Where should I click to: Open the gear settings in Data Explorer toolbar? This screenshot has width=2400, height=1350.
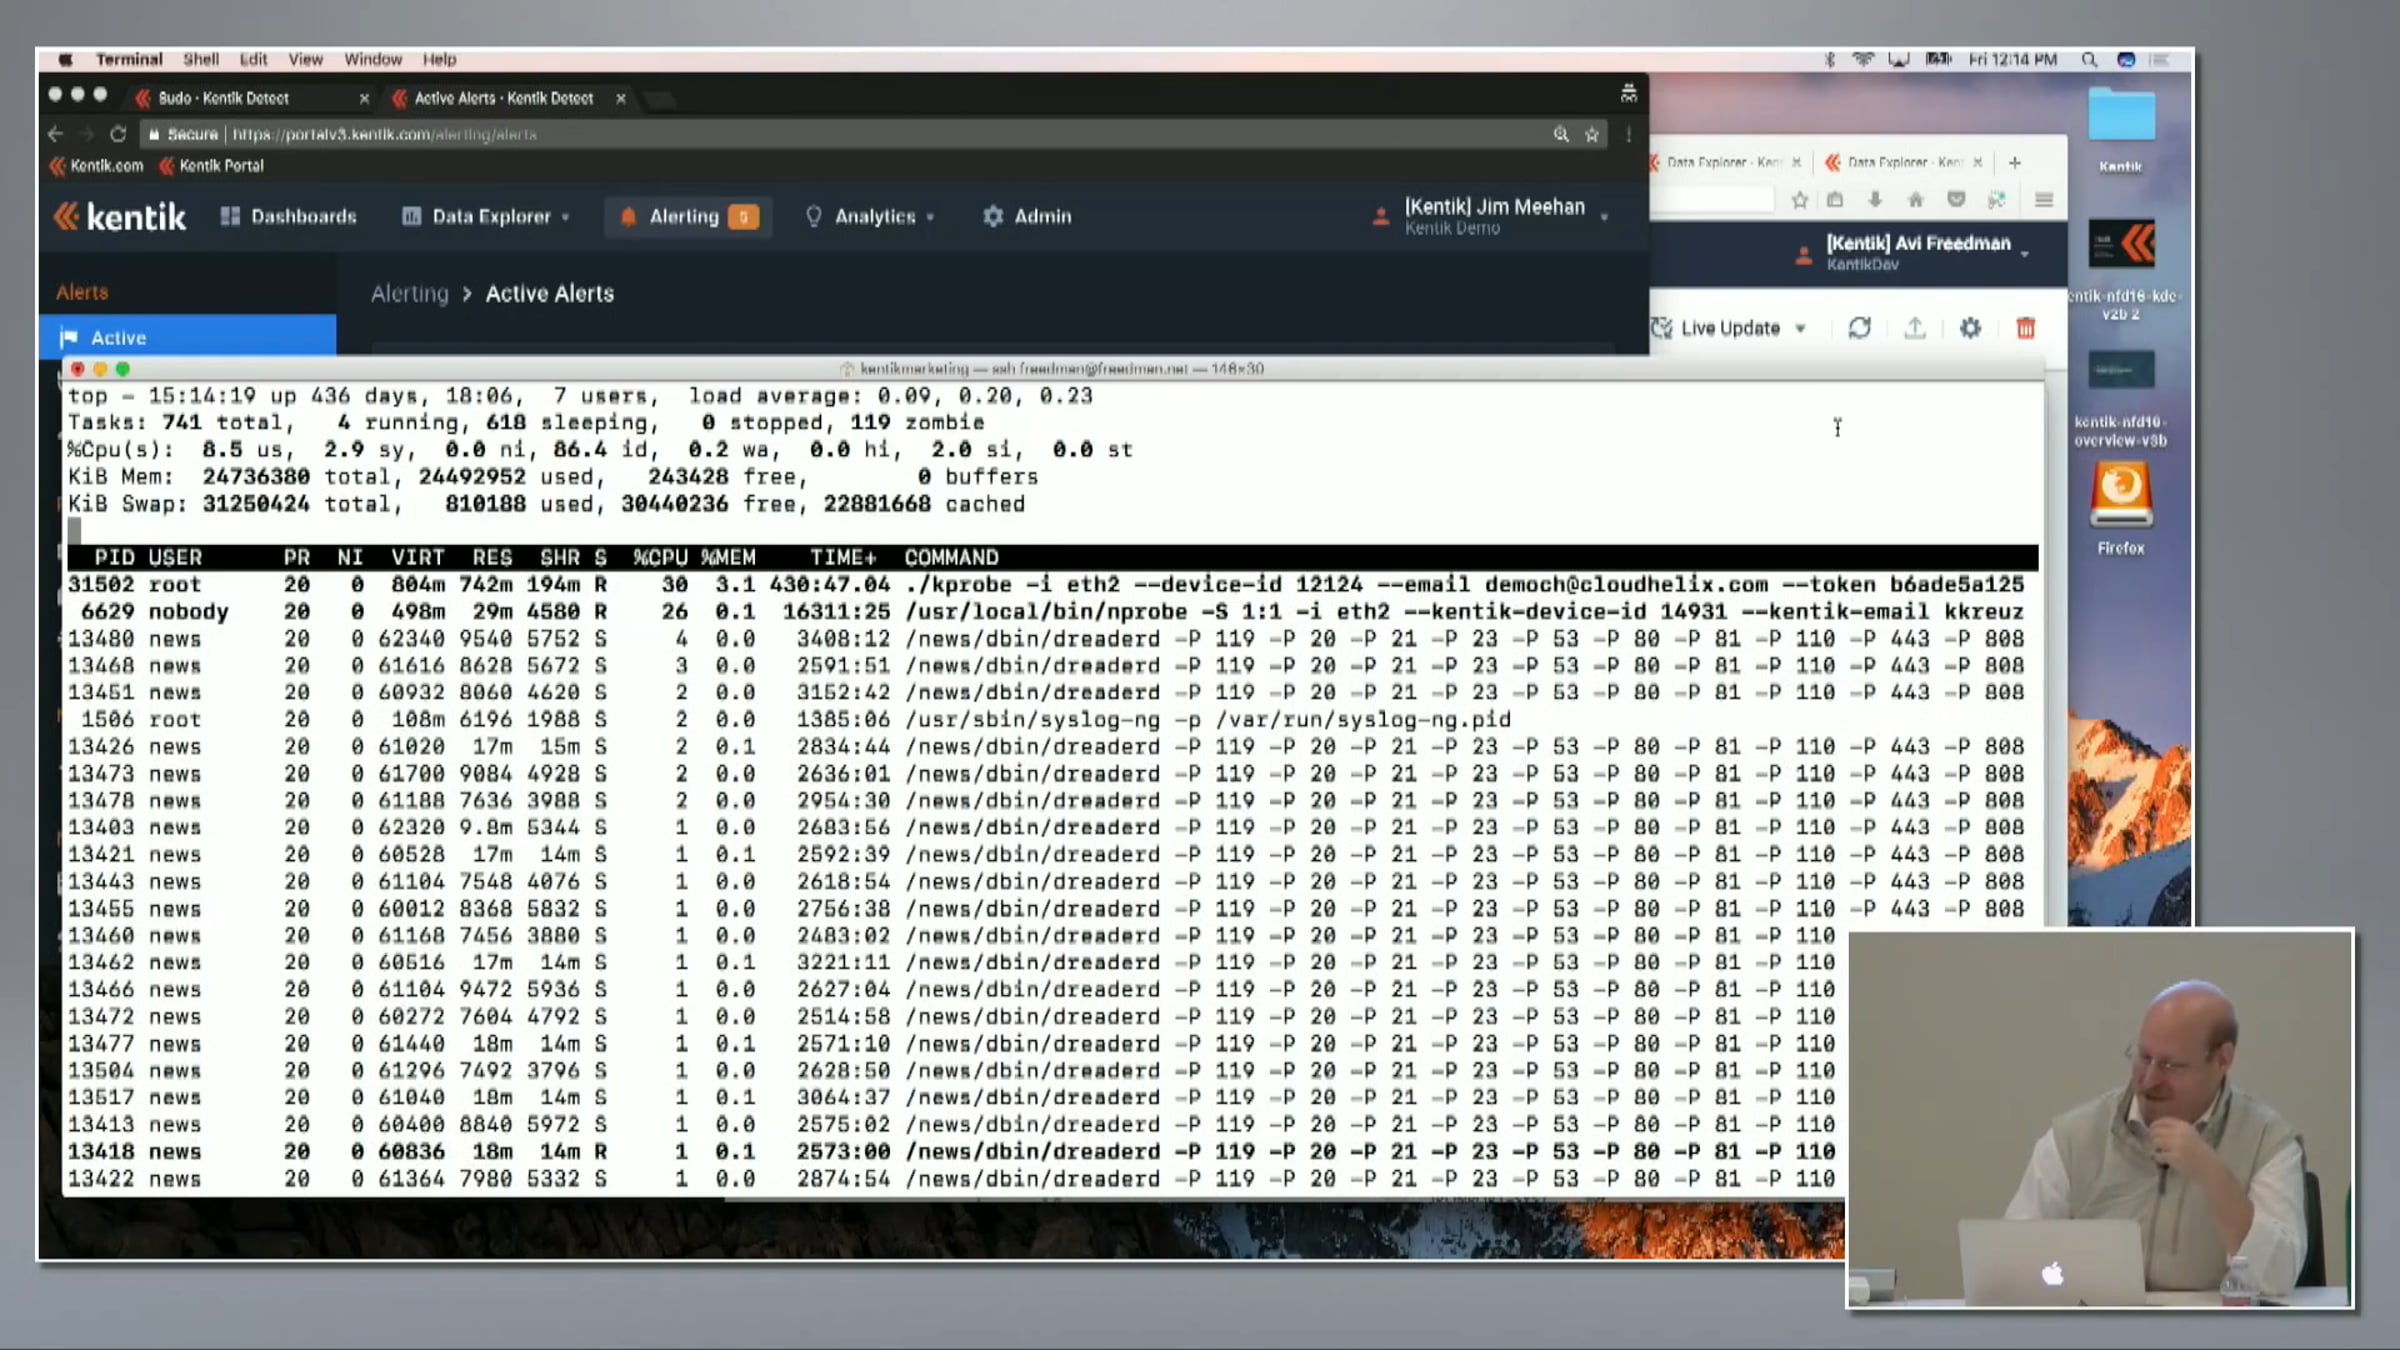click(x=1970, y=328)
